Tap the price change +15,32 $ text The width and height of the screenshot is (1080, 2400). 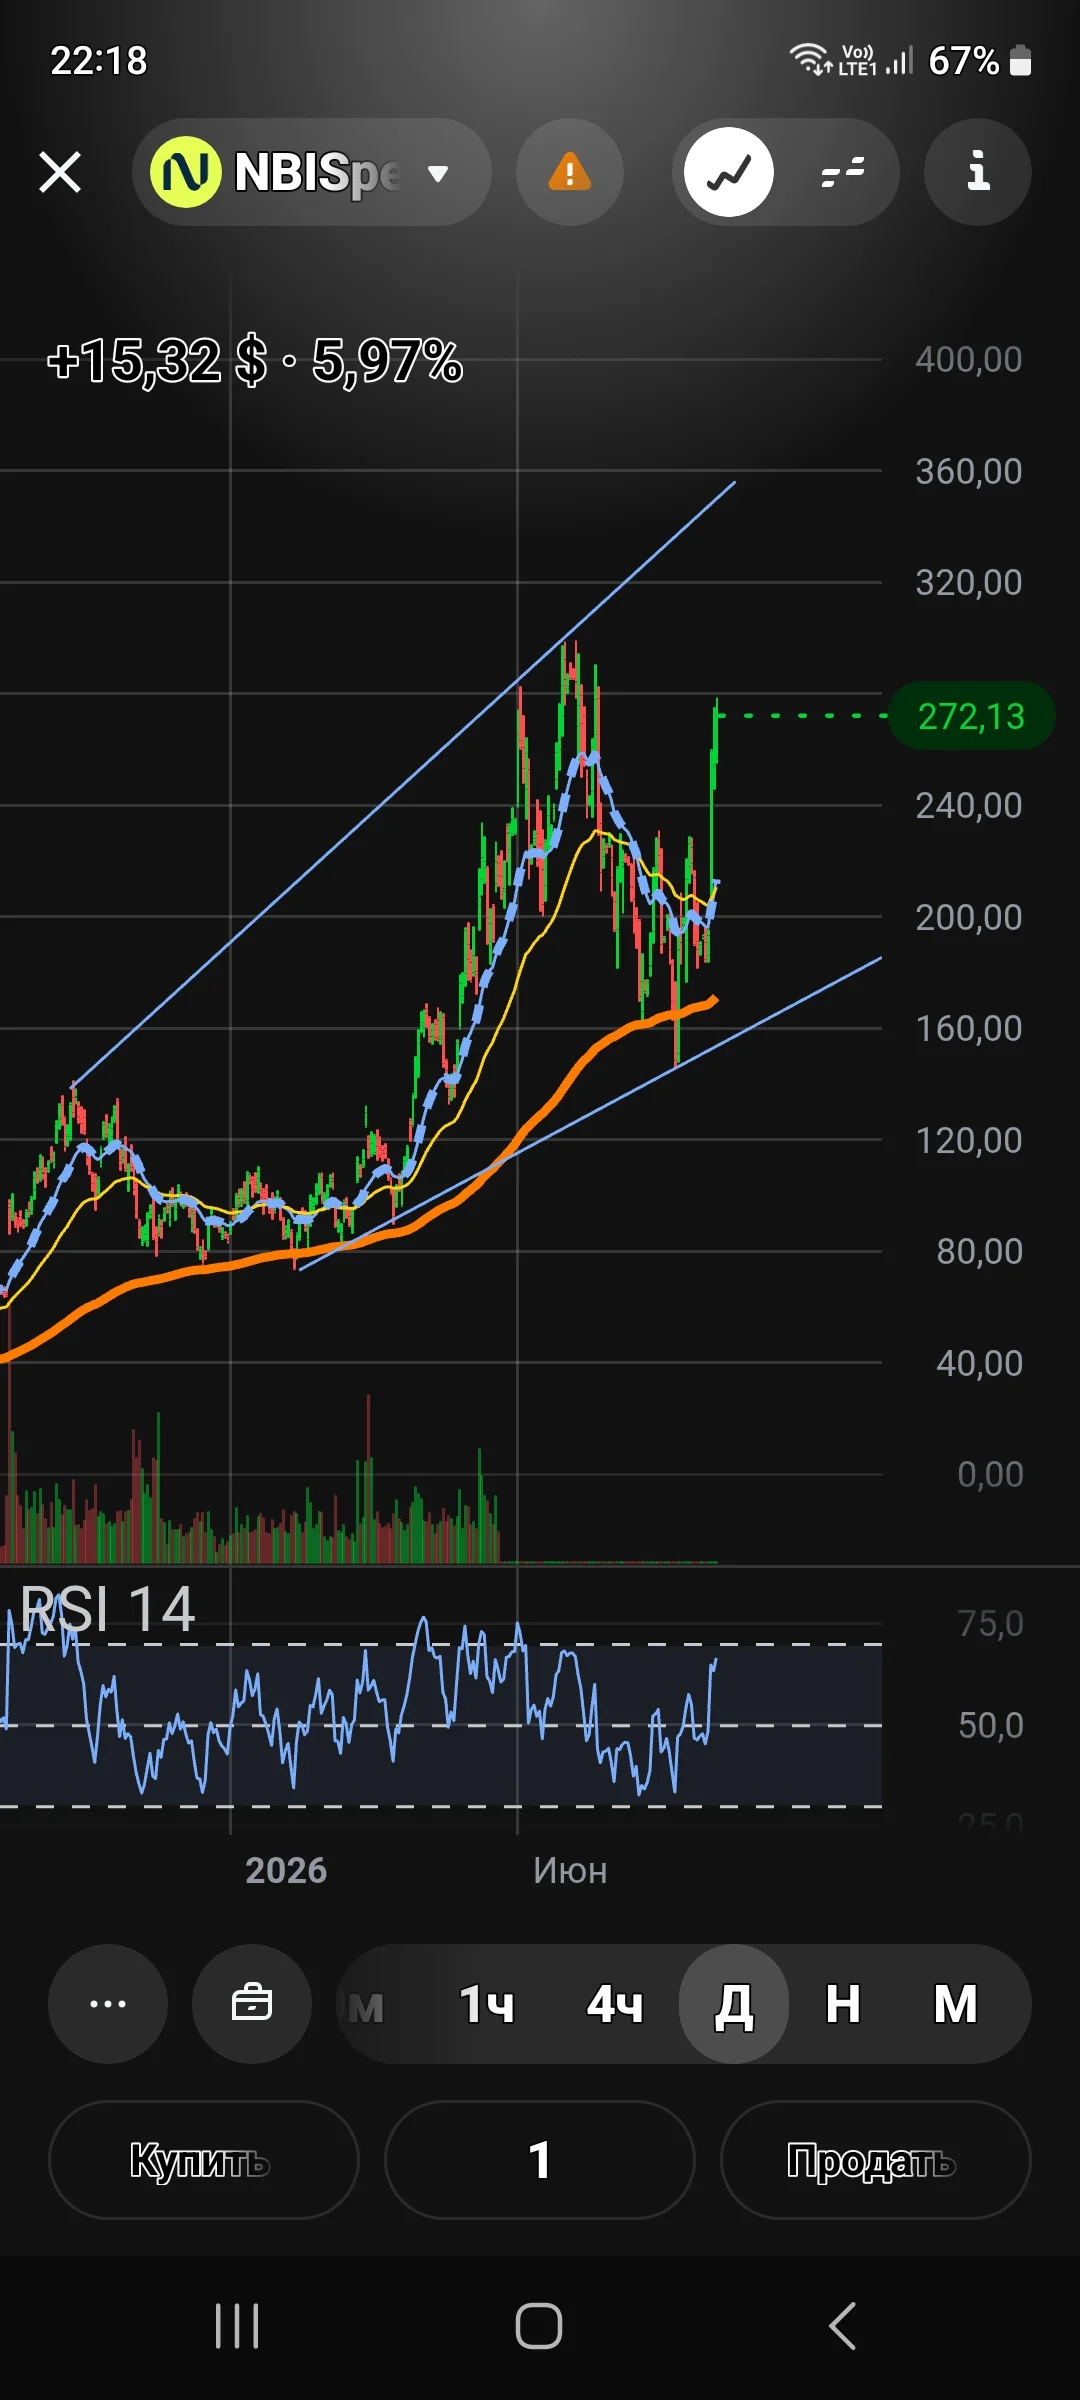[x=158, y=361]
